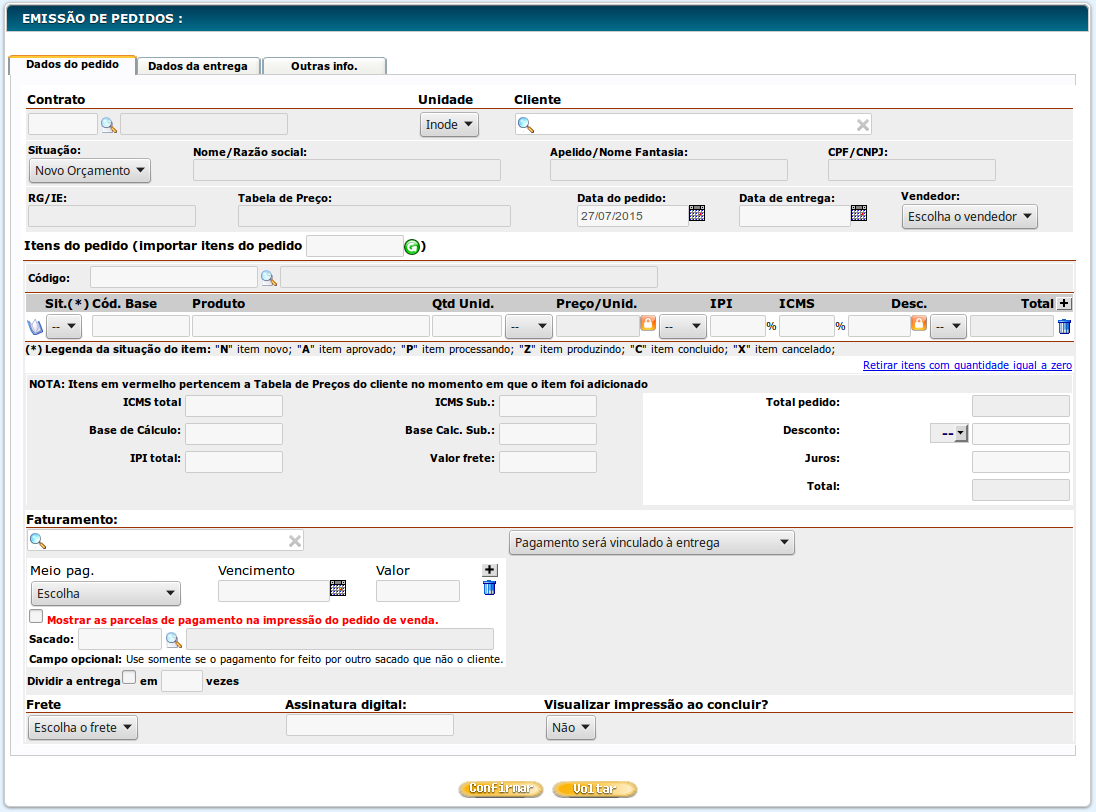Delete the item row with trash icon

(x=1064, y=326)
